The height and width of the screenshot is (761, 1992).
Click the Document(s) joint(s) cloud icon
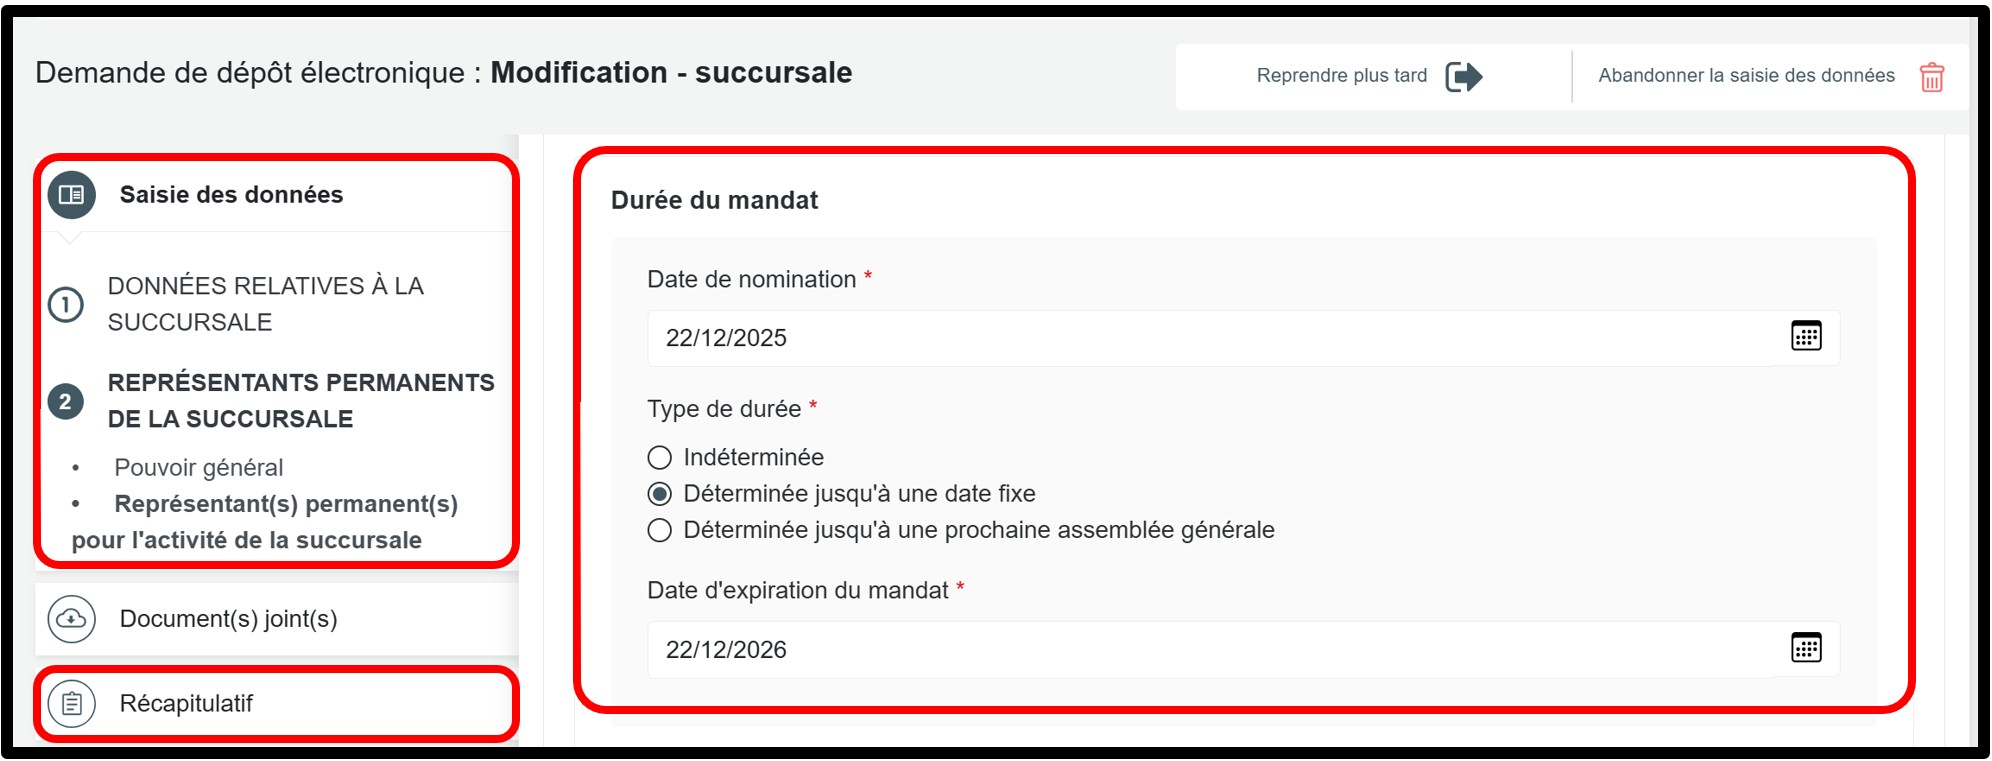coord(71,619)
